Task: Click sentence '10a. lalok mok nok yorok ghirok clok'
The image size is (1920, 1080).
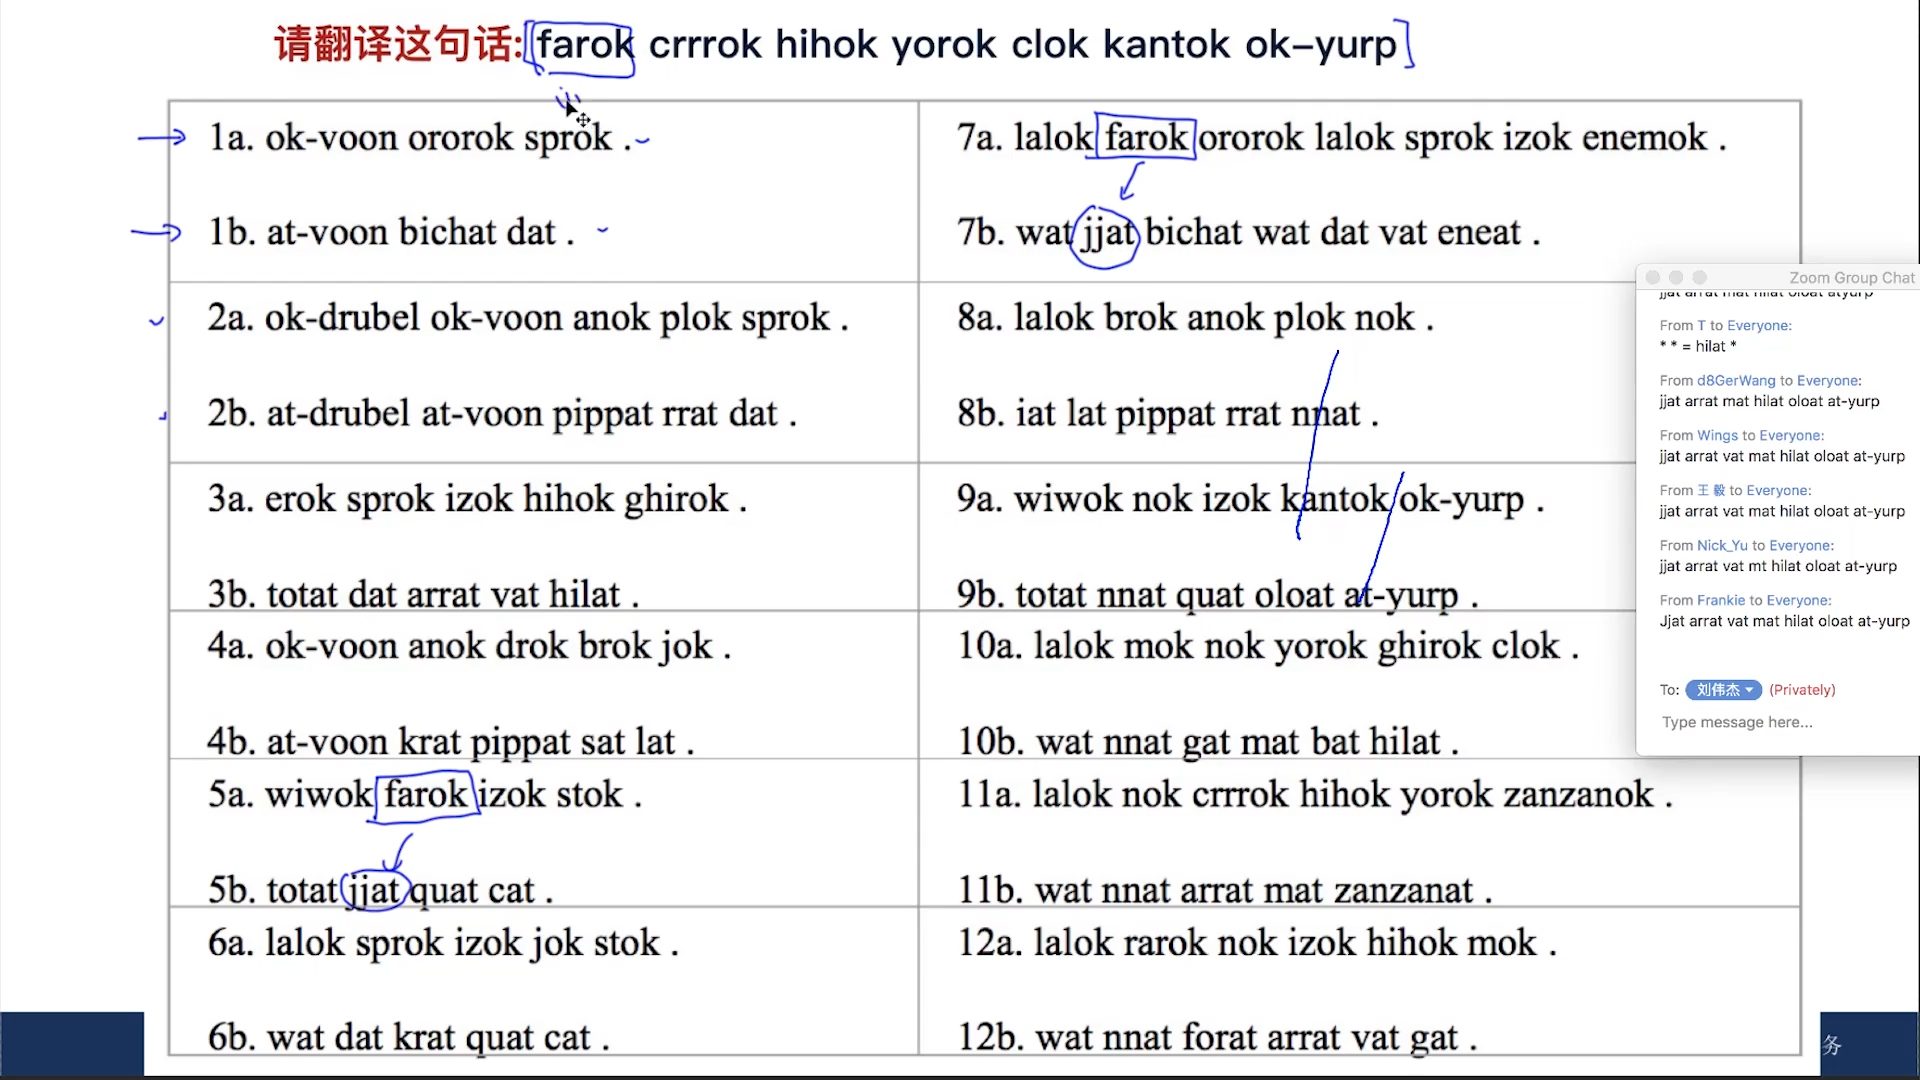Action: point(1268,647)
